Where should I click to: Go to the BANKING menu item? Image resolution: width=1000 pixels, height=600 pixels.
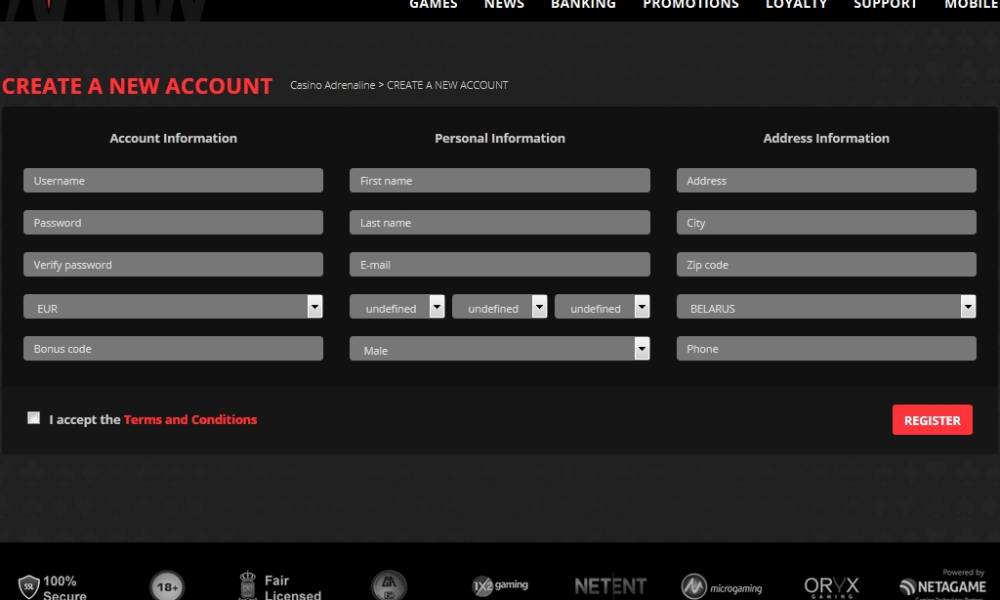point(583,5)
